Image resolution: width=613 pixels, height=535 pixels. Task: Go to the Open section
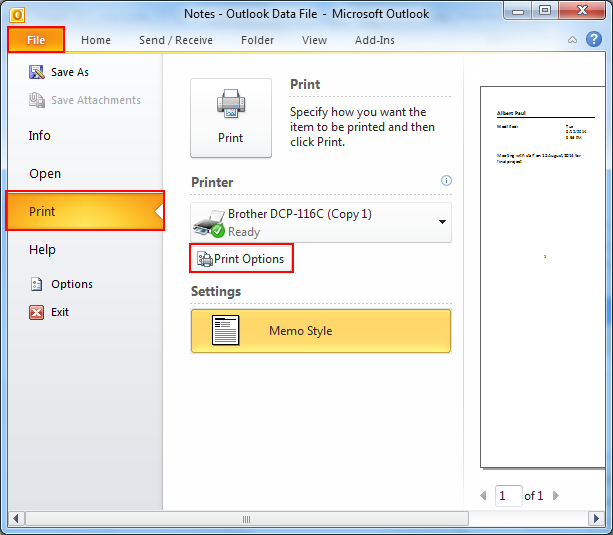coord(45,174)
